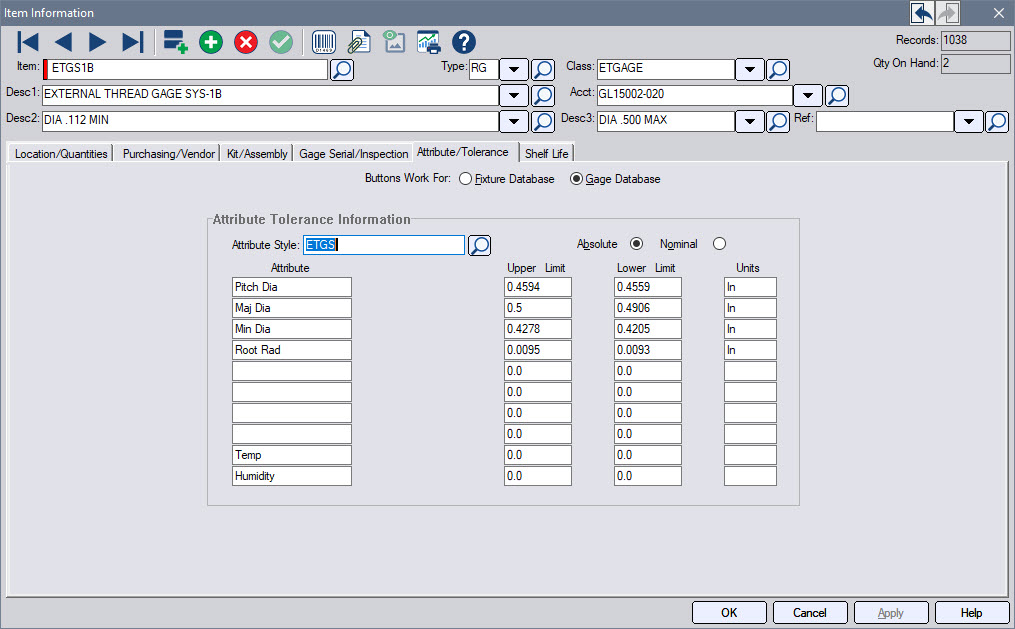Screen dimensions: 1015x629
Task: Delete the record using the red X icon
Action: [x=245, y=41]
